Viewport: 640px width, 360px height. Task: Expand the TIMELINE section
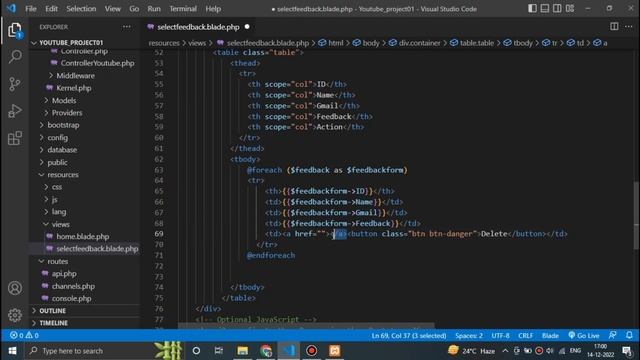tap(53, 323)
